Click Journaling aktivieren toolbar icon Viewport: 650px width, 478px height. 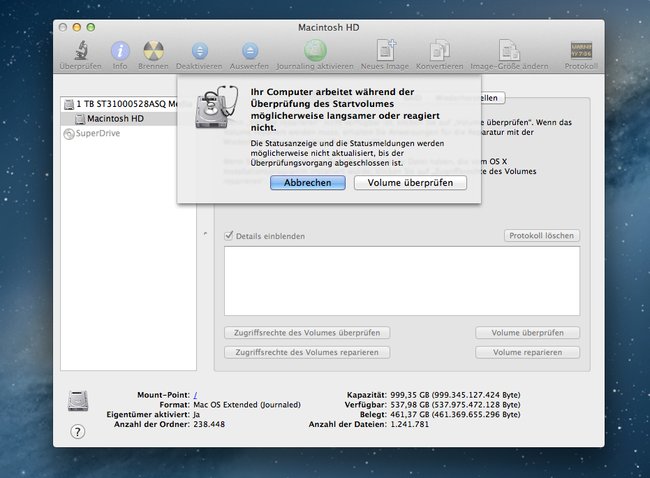click(315, 51)
